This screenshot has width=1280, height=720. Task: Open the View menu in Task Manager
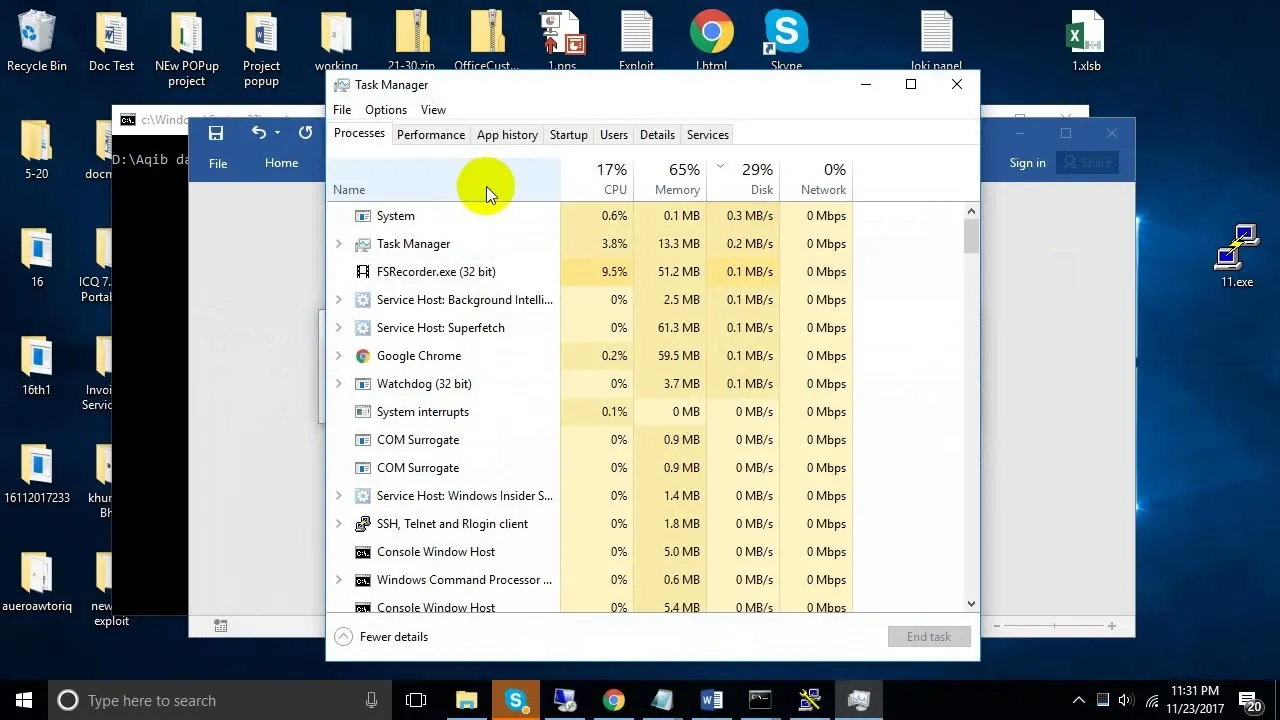(433, 110)
